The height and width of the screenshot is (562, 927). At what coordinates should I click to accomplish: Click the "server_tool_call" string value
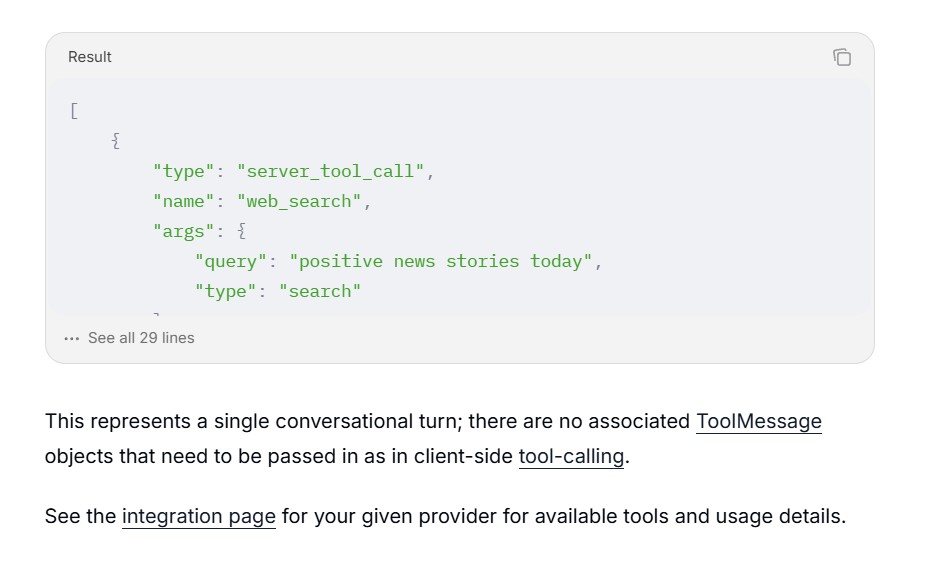[x=330, y=171]
